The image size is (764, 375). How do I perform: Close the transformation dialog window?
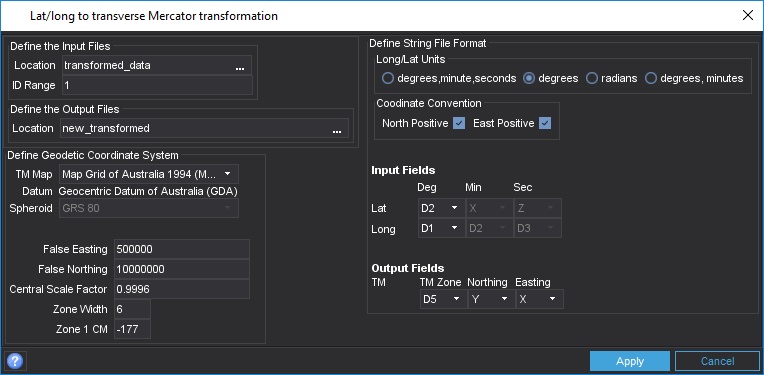click(747, 16)
